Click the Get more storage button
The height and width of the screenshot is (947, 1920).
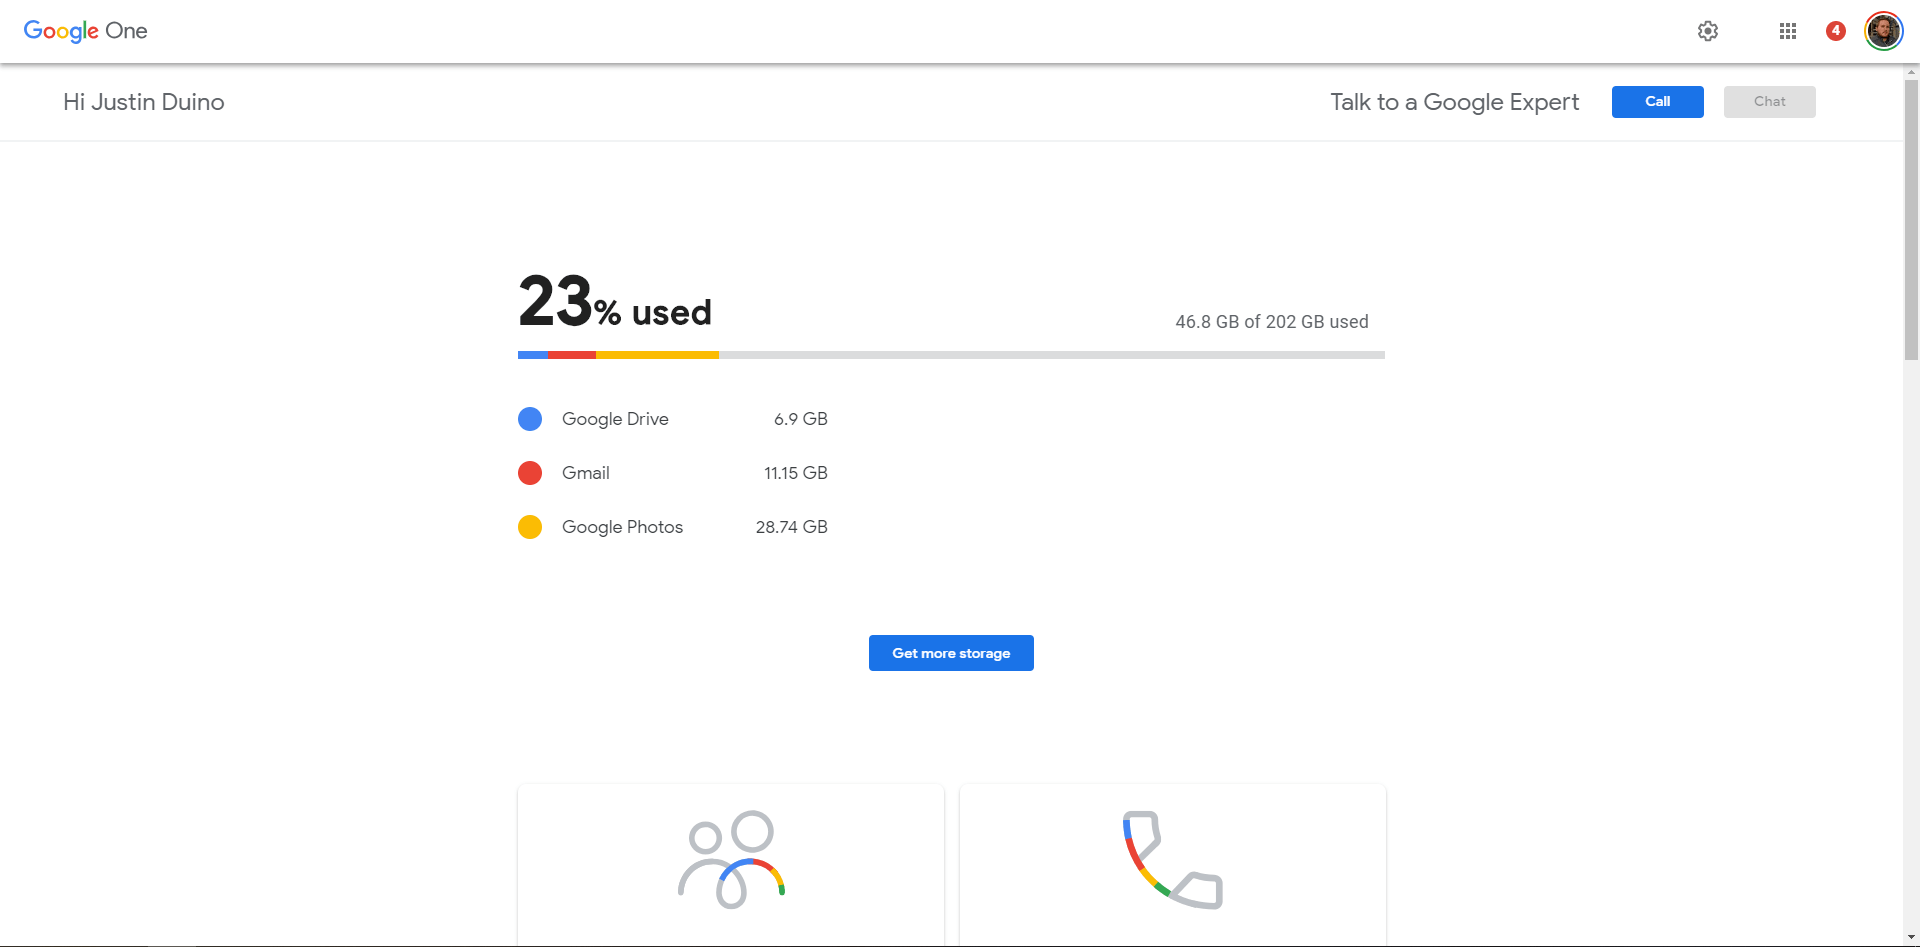click(x=951, y=653)
